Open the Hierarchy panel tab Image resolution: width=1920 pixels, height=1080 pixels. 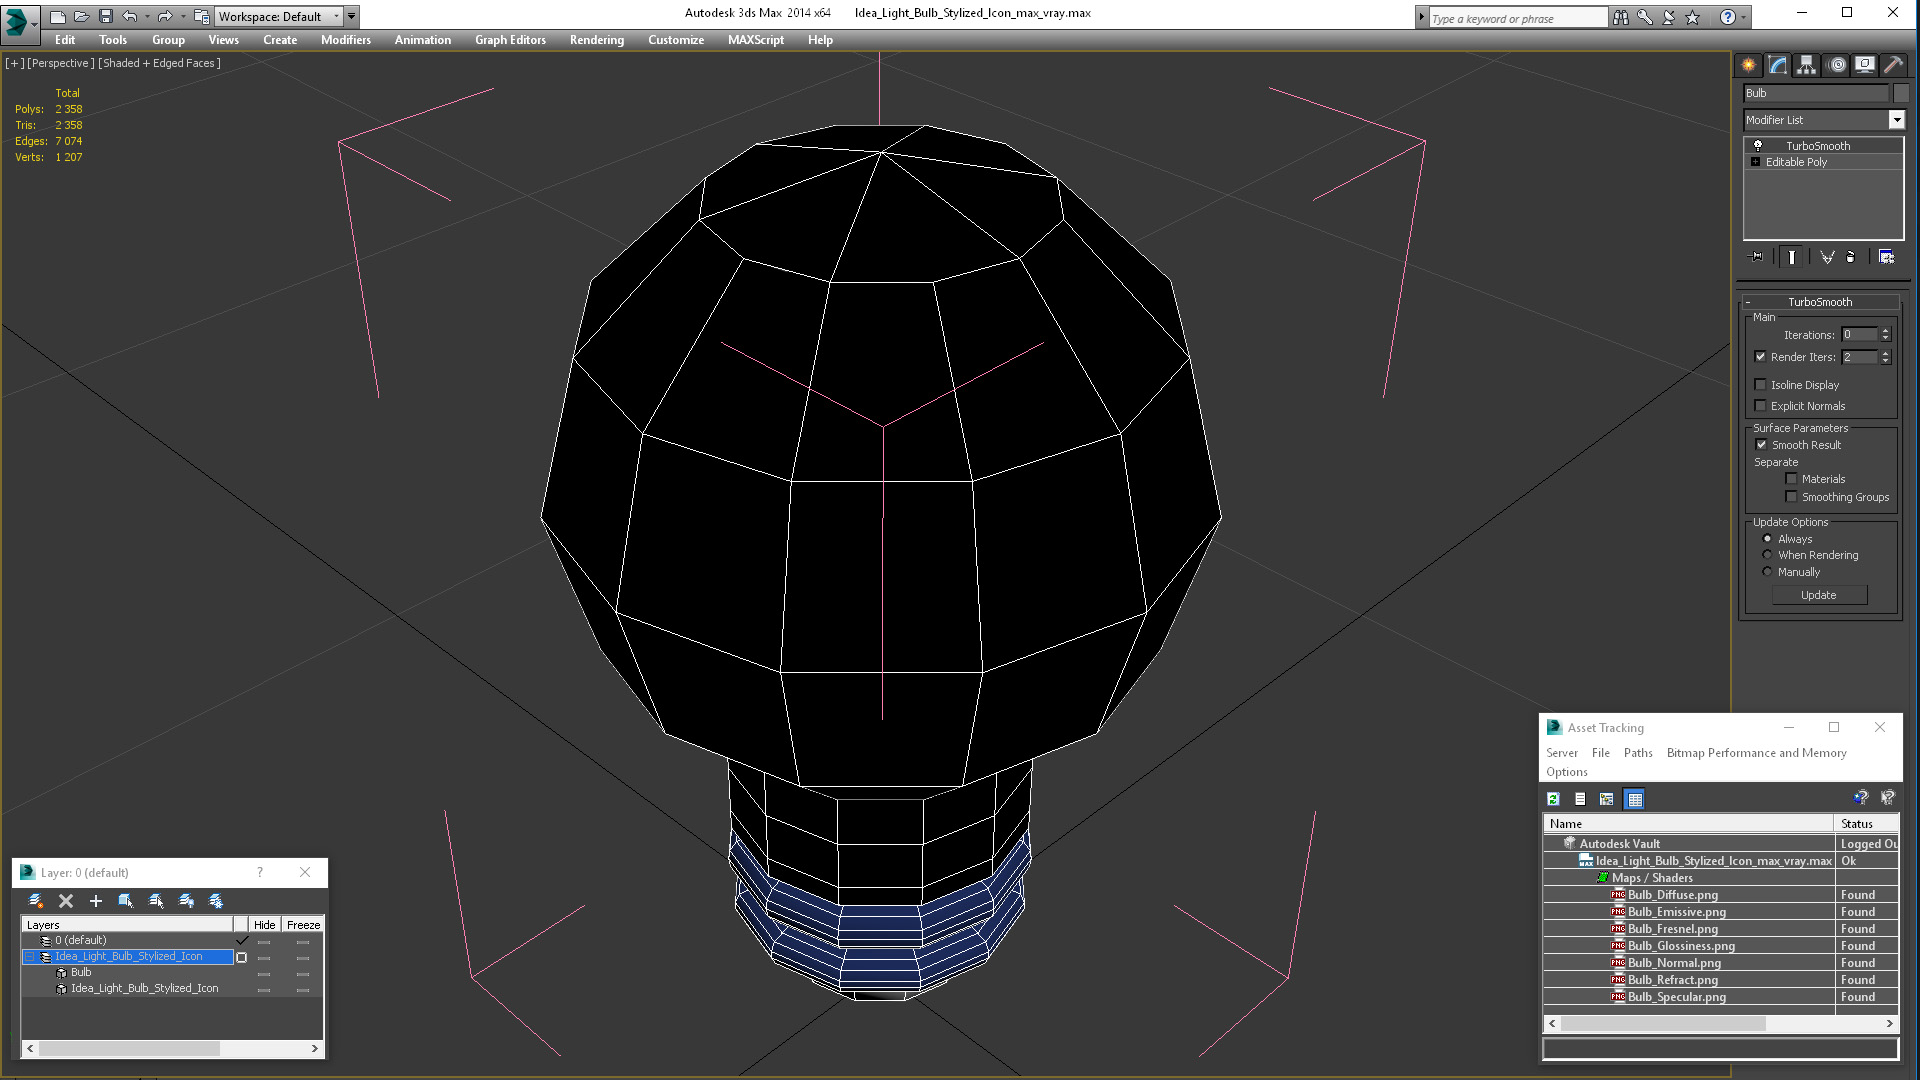click(1806, 65)
